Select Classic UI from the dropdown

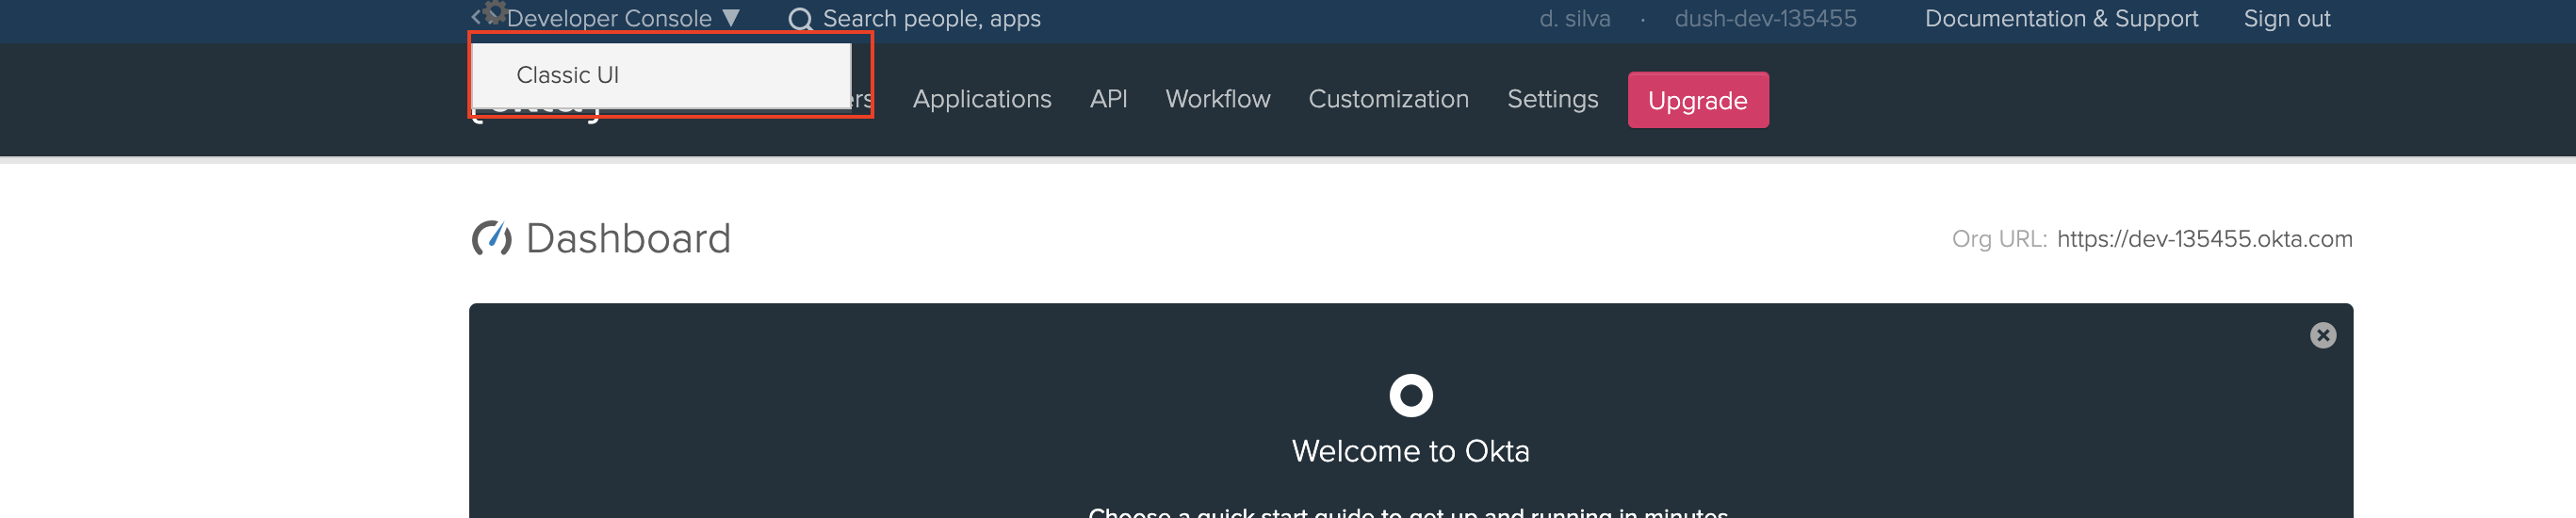coord(567,75)
